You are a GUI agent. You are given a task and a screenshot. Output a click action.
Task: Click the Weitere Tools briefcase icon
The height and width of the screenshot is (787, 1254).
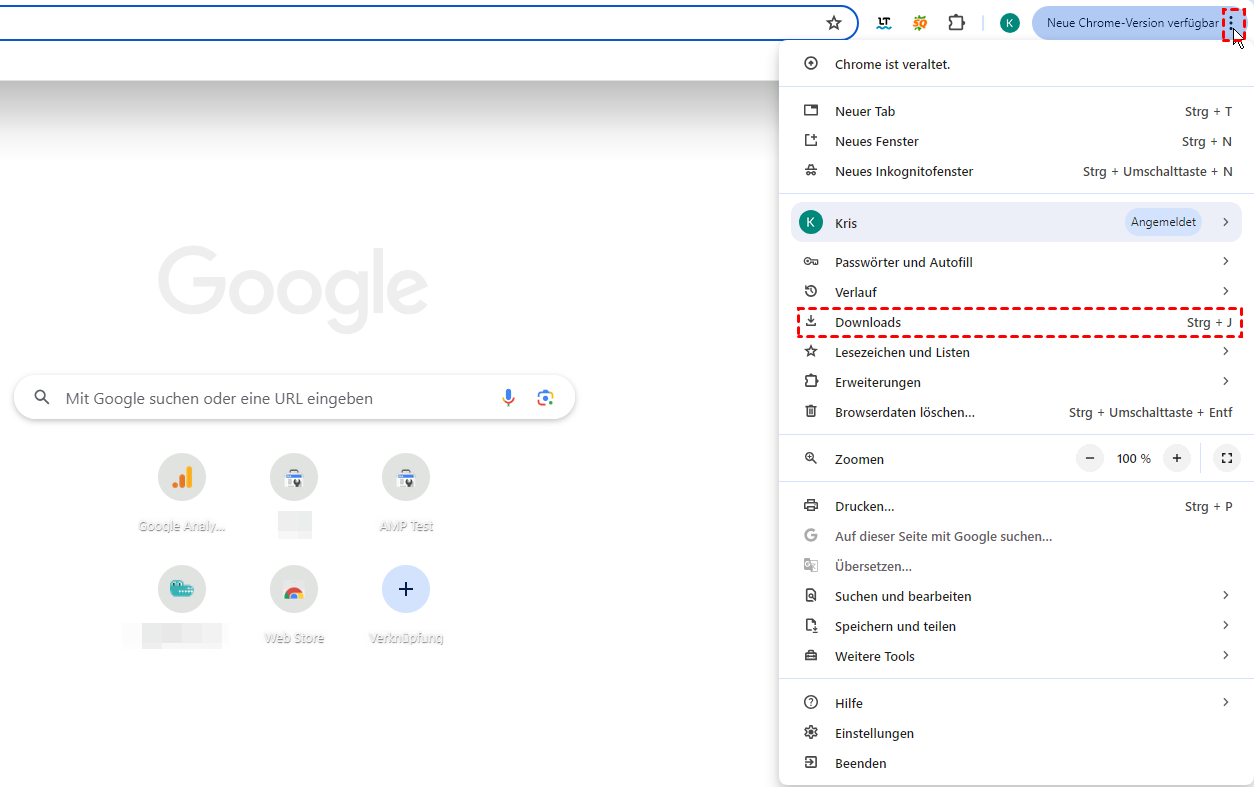click(x=811, y=656)
